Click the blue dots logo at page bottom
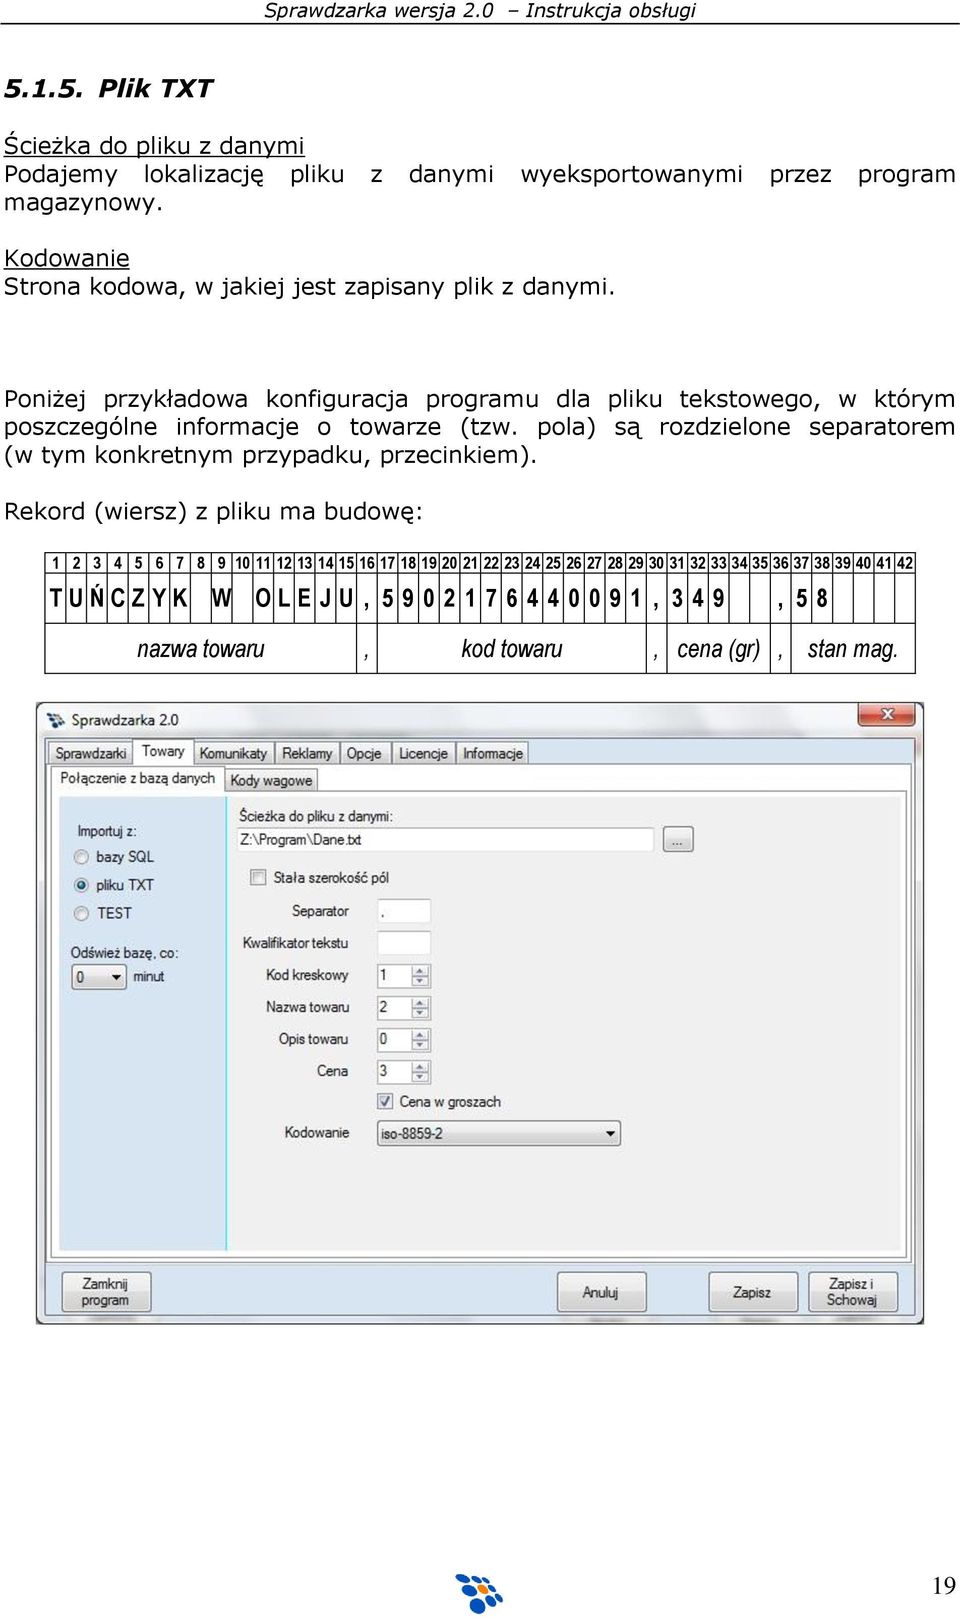The image size is (960, 1618). [x=479, y=1592]
